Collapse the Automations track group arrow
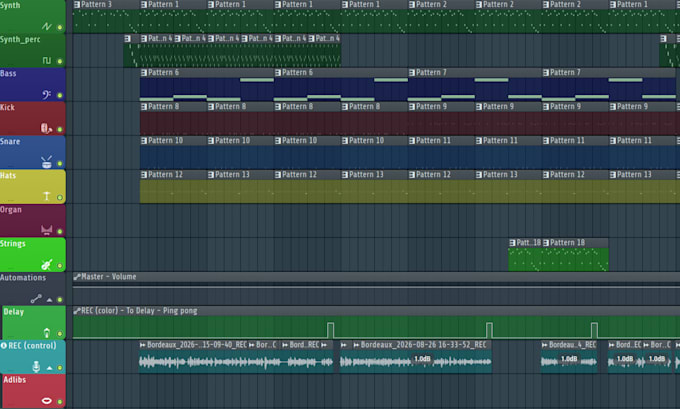 tap(49, 300)
